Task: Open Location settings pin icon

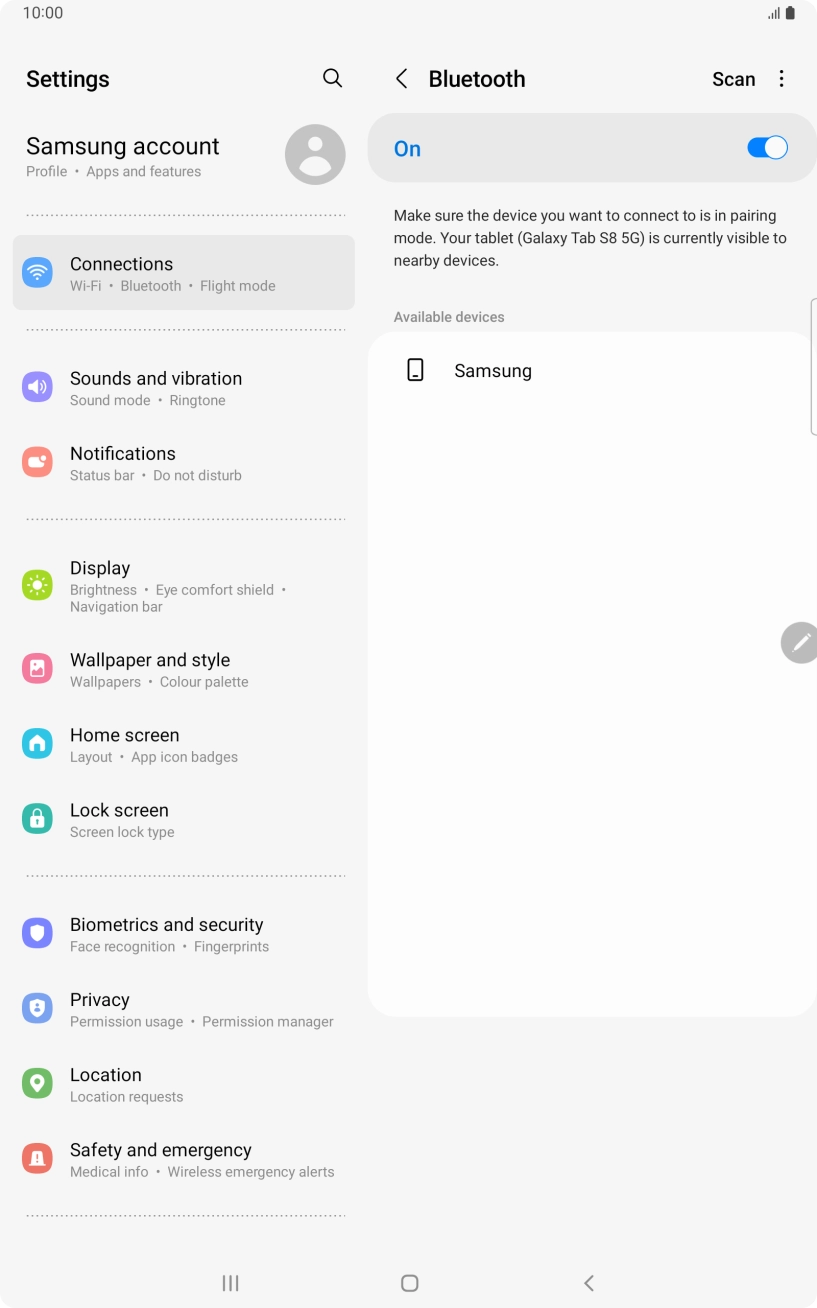Action: [37, 1083]
